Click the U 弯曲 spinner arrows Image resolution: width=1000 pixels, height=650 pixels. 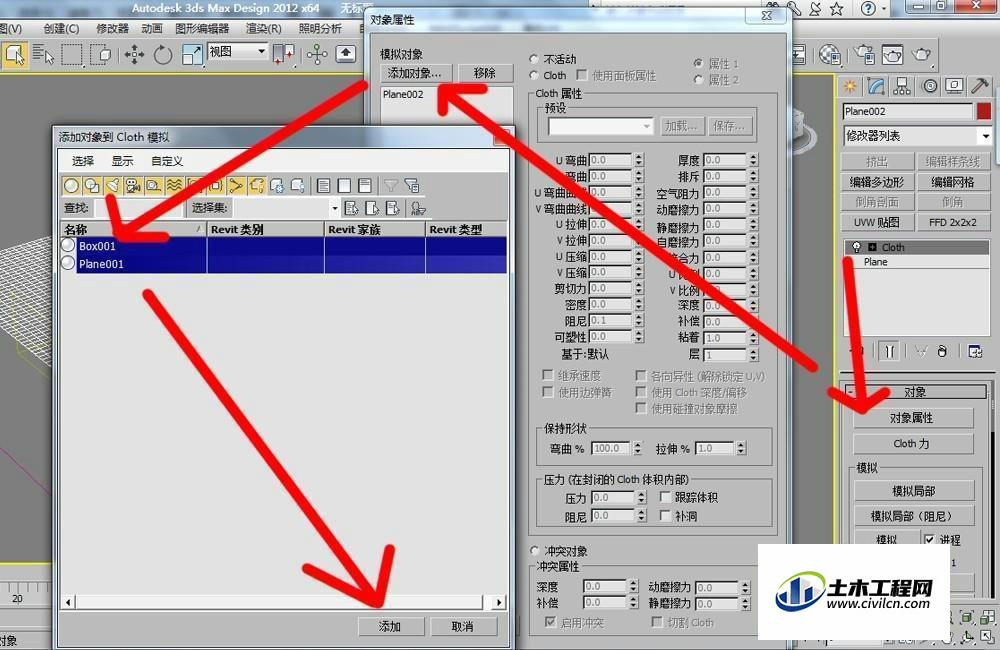click(639, 160)
